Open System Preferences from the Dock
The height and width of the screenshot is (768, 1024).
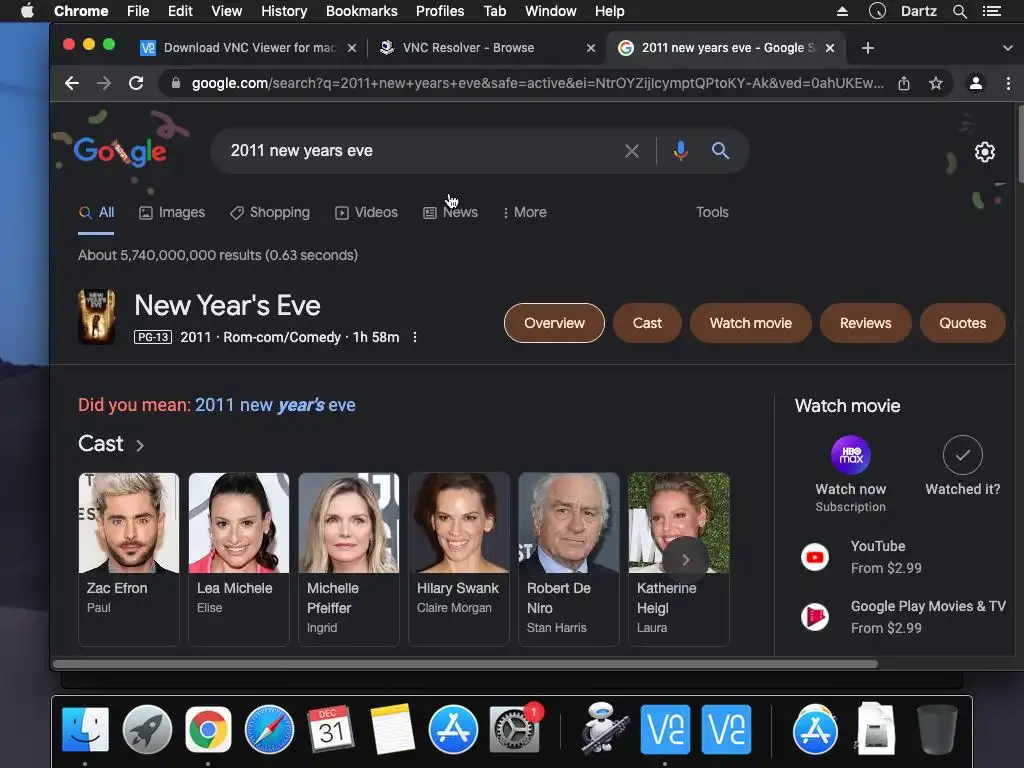[x=515, y=729]
